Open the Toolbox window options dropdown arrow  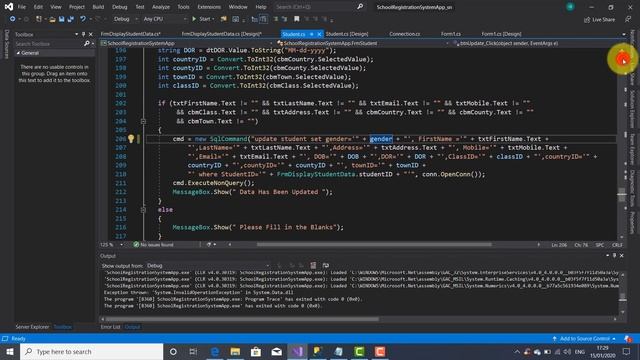pyautogui.click(x=76, y=34)
